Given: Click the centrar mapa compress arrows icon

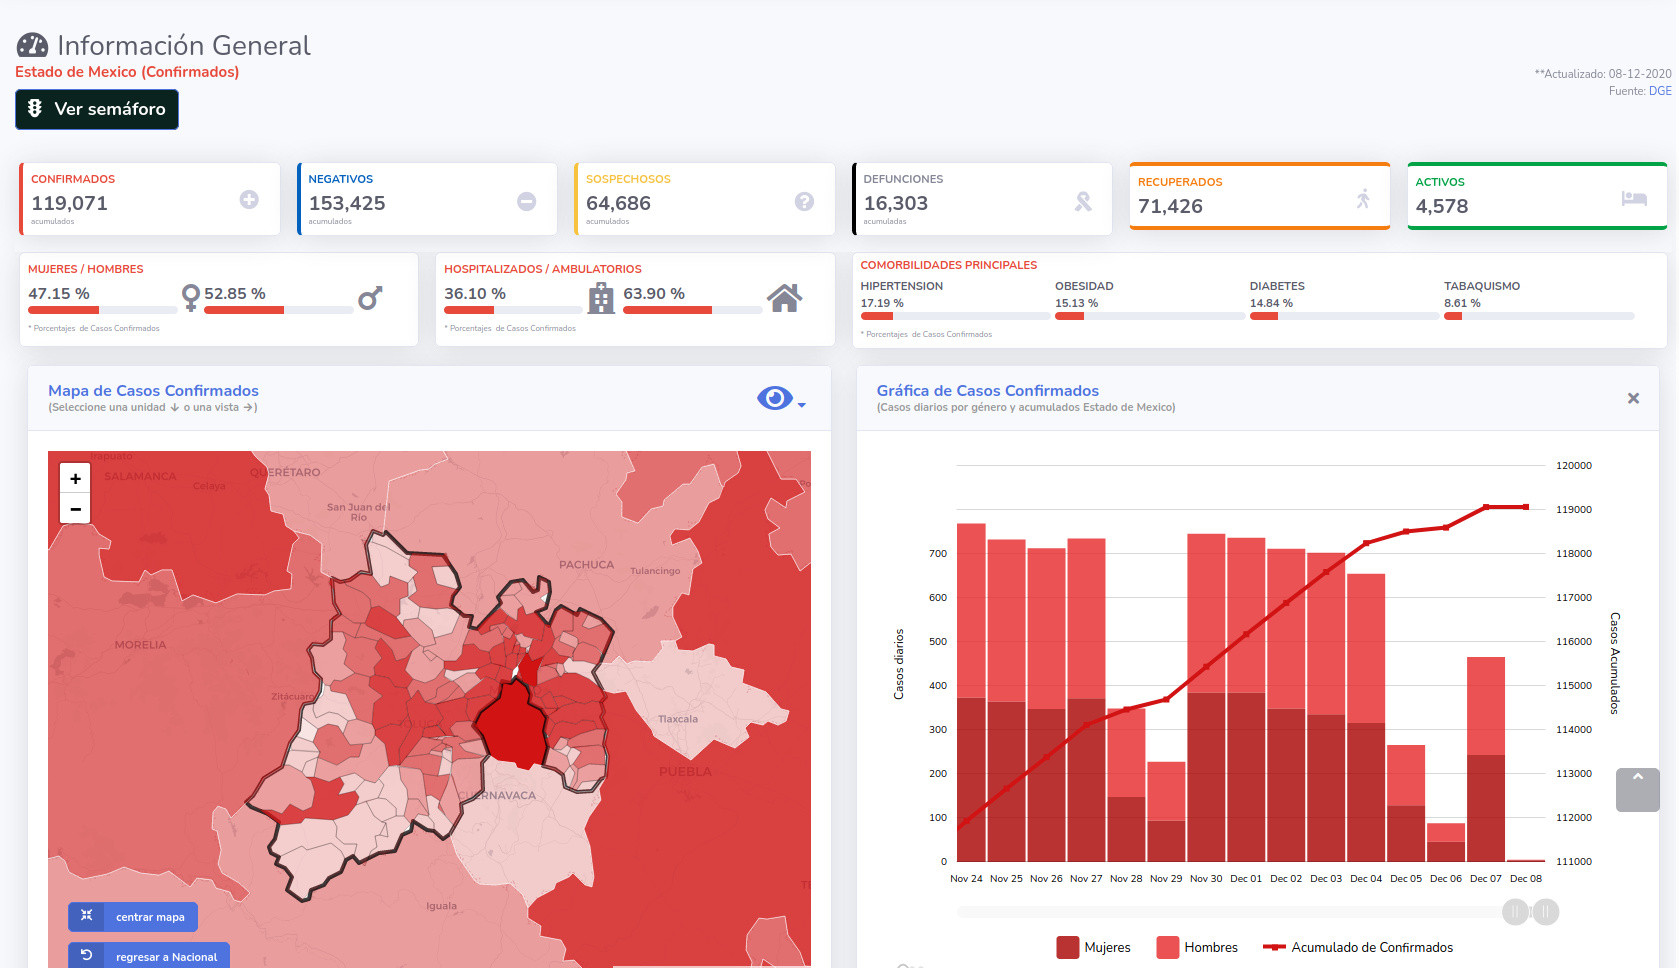Looking at the screenshot, I should pyautogui.click(x=86, y=915).
